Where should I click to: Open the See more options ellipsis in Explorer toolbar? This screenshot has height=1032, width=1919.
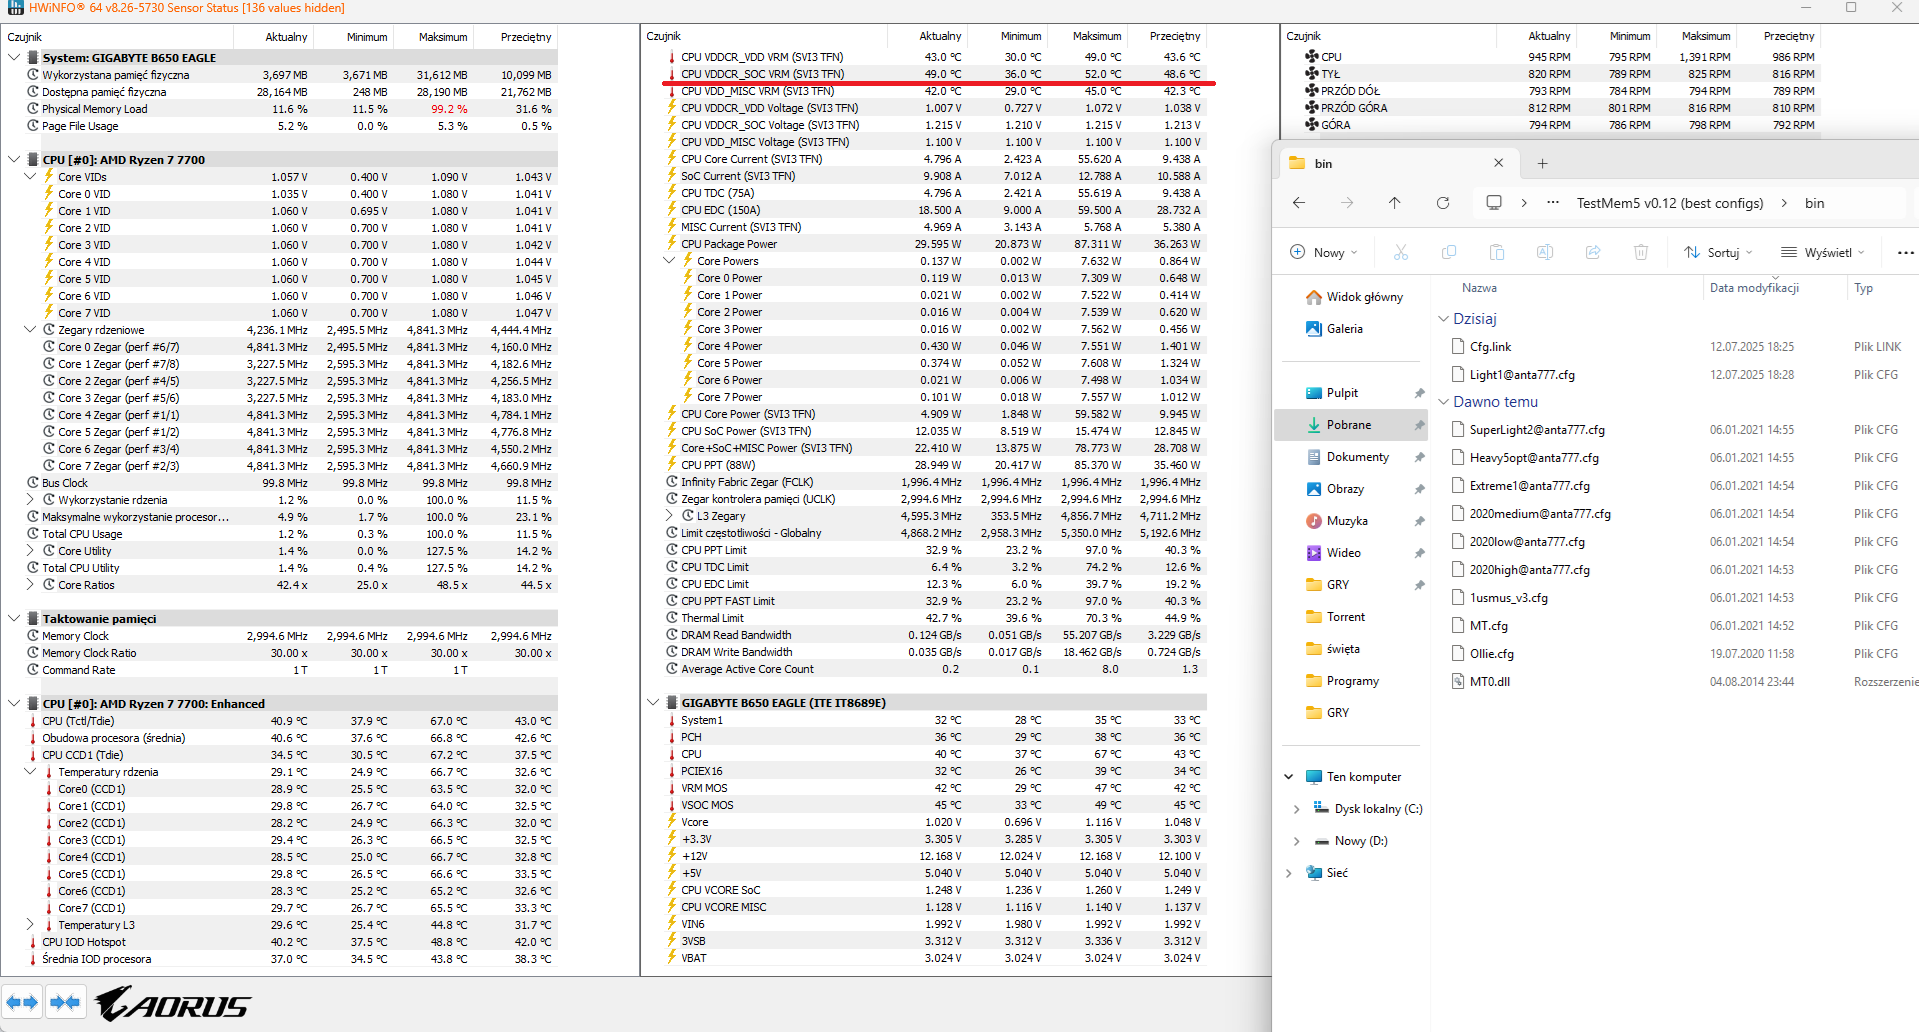point(1904,253)
